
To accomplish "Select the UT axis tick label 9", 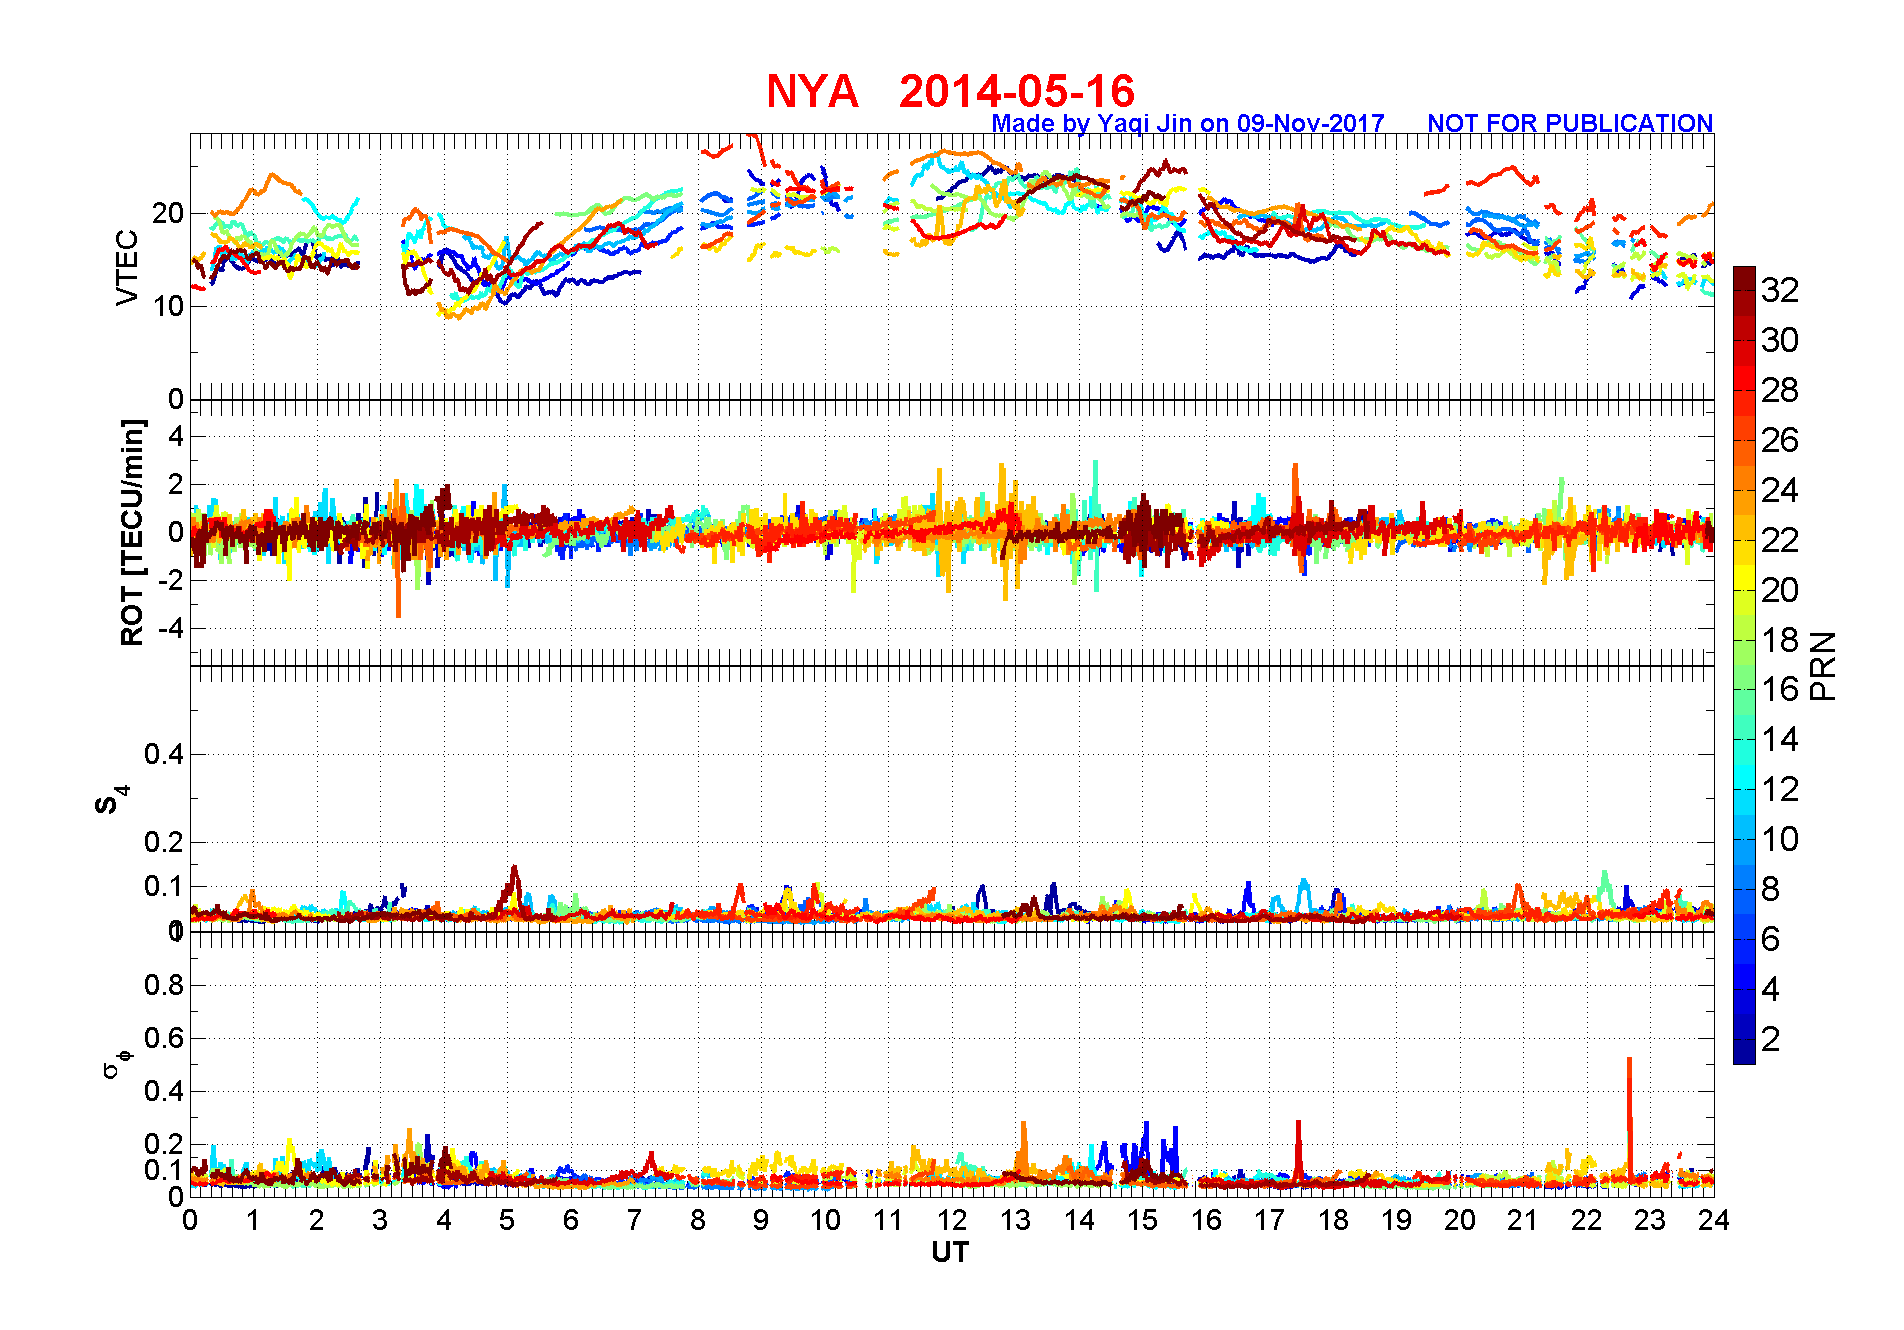I will point(761,1220).
